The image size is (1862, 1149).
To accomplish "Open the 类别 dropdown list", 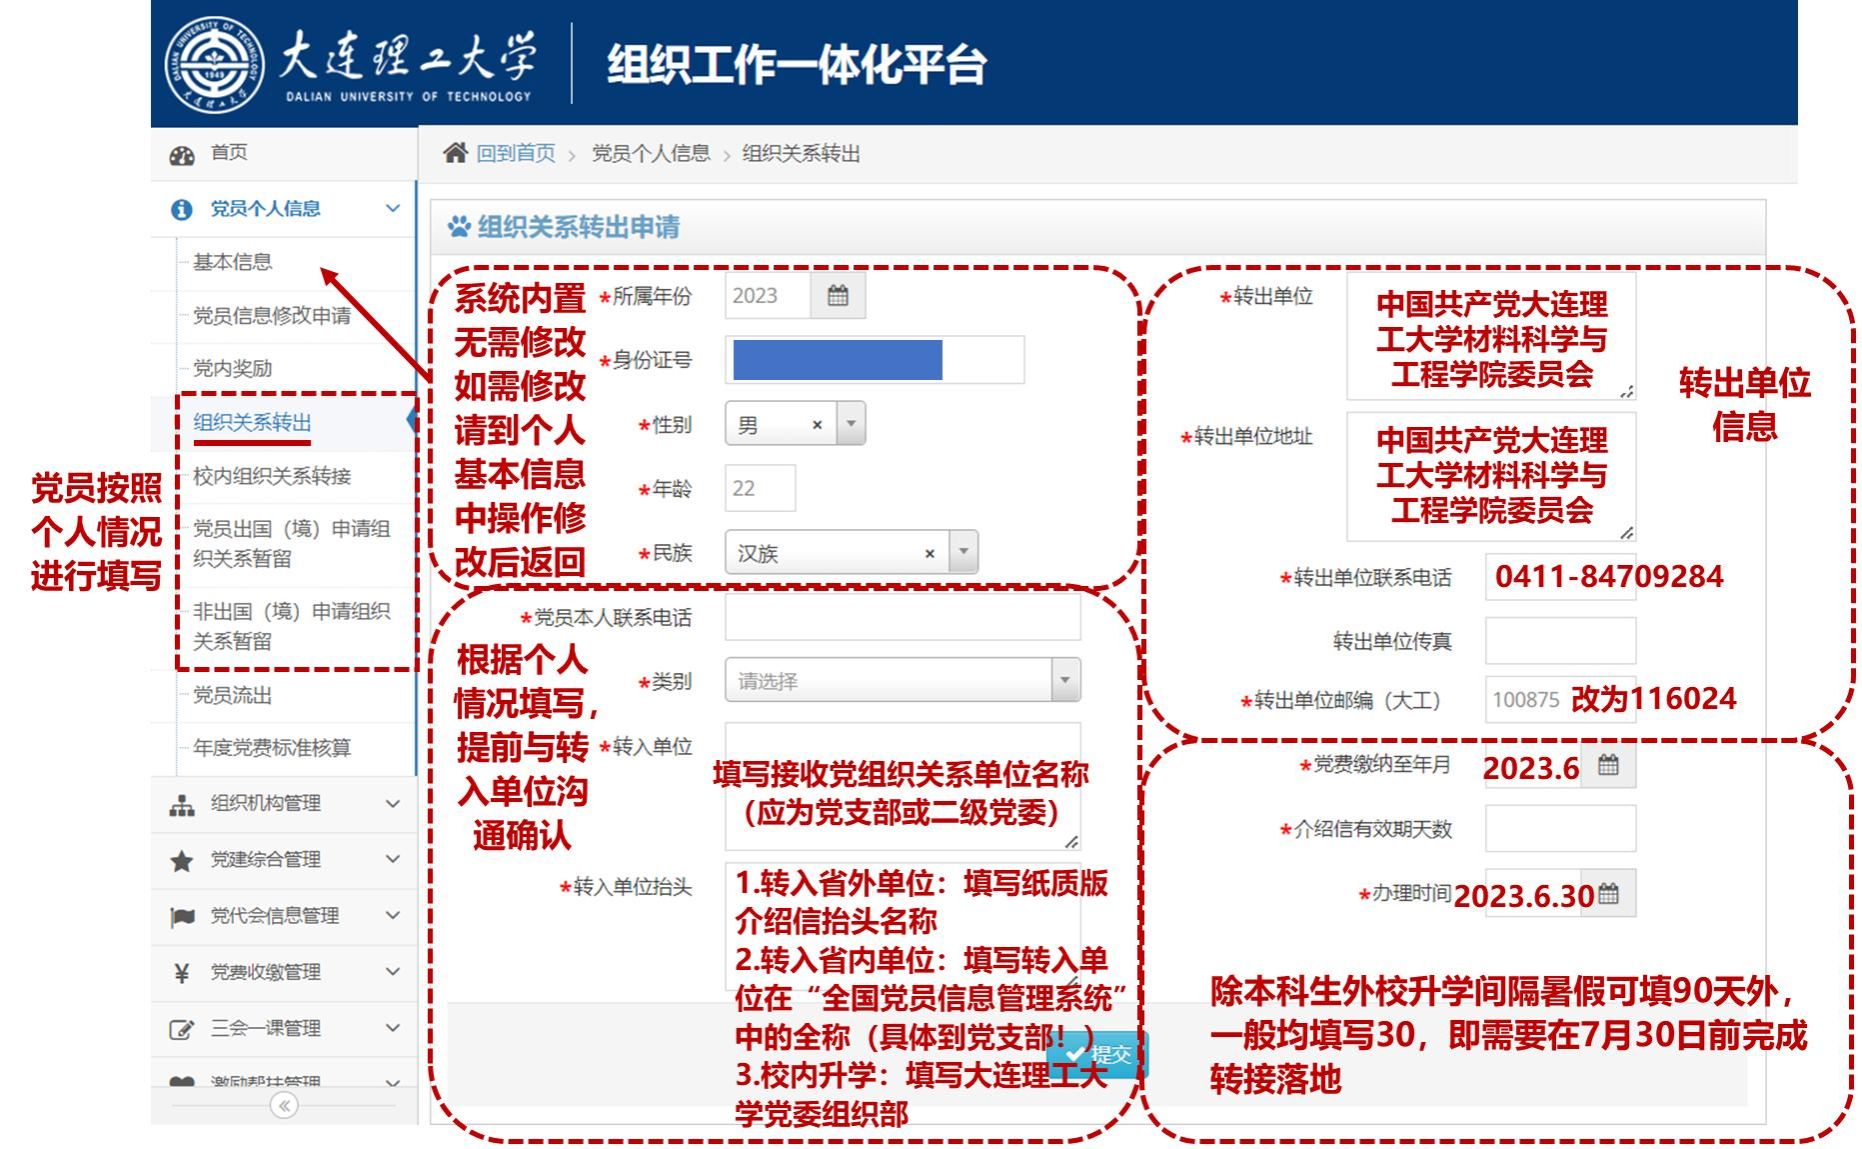I will point(1064,681).
